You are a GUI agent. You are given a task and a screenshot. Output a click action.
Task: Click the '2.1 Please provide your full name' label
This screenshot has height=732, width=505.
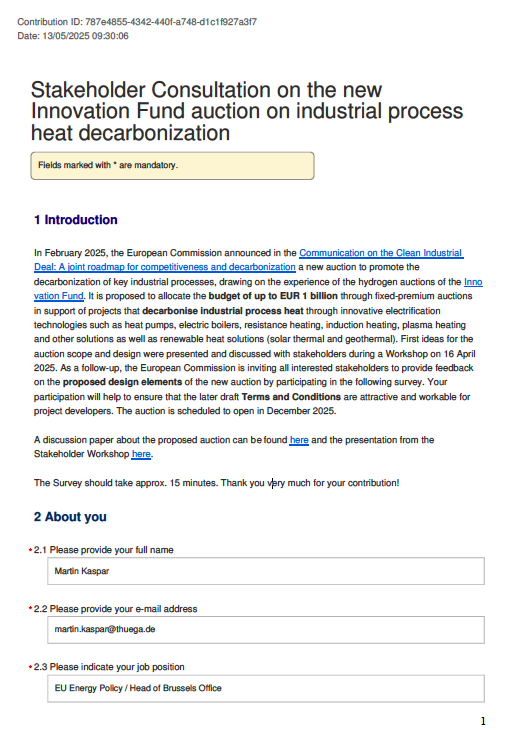coord(104,550)
